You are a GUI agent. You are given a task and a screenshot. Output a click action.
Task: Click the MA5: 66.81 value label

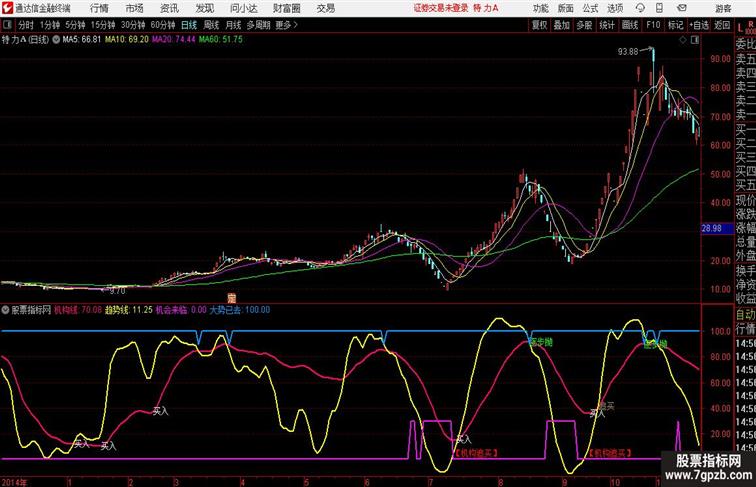click(x=81, y=40)
